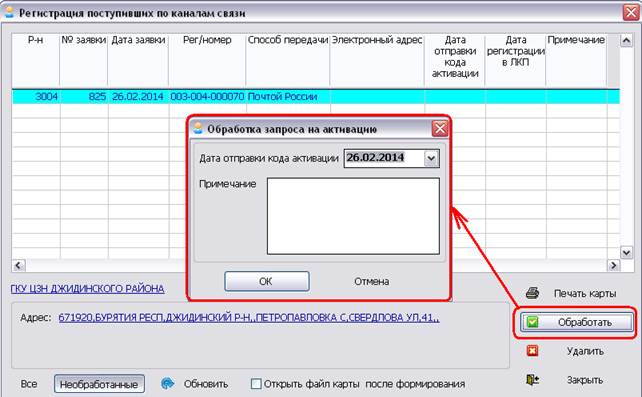Click the Рег/номер column header
The width and height of the screenshot is (642, 397).
[x=207, y=61]
